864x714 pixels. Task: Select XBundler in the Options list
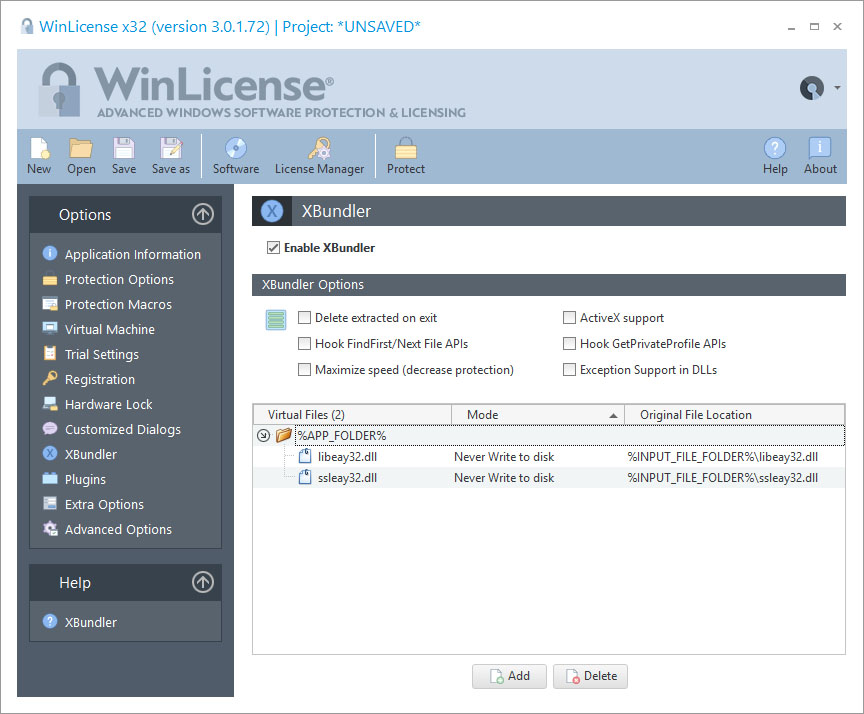click(x=91, y=455)
